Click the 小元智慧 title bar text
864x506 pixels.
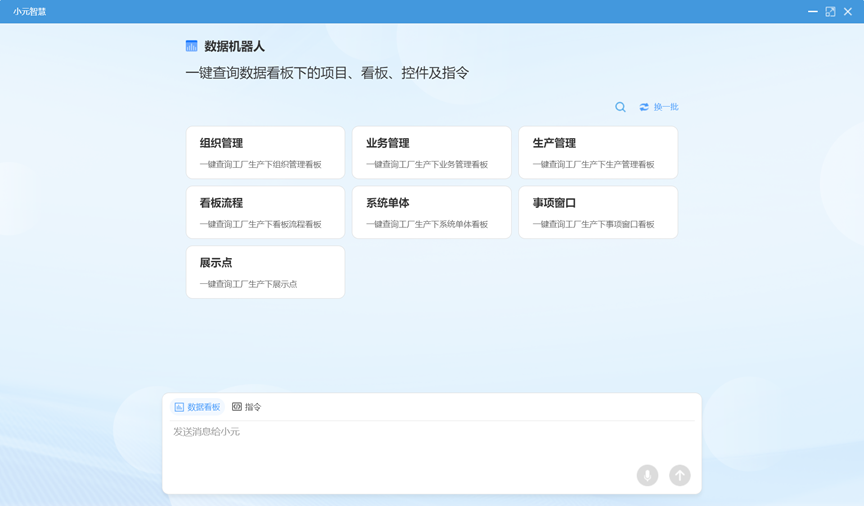point(29,12)
